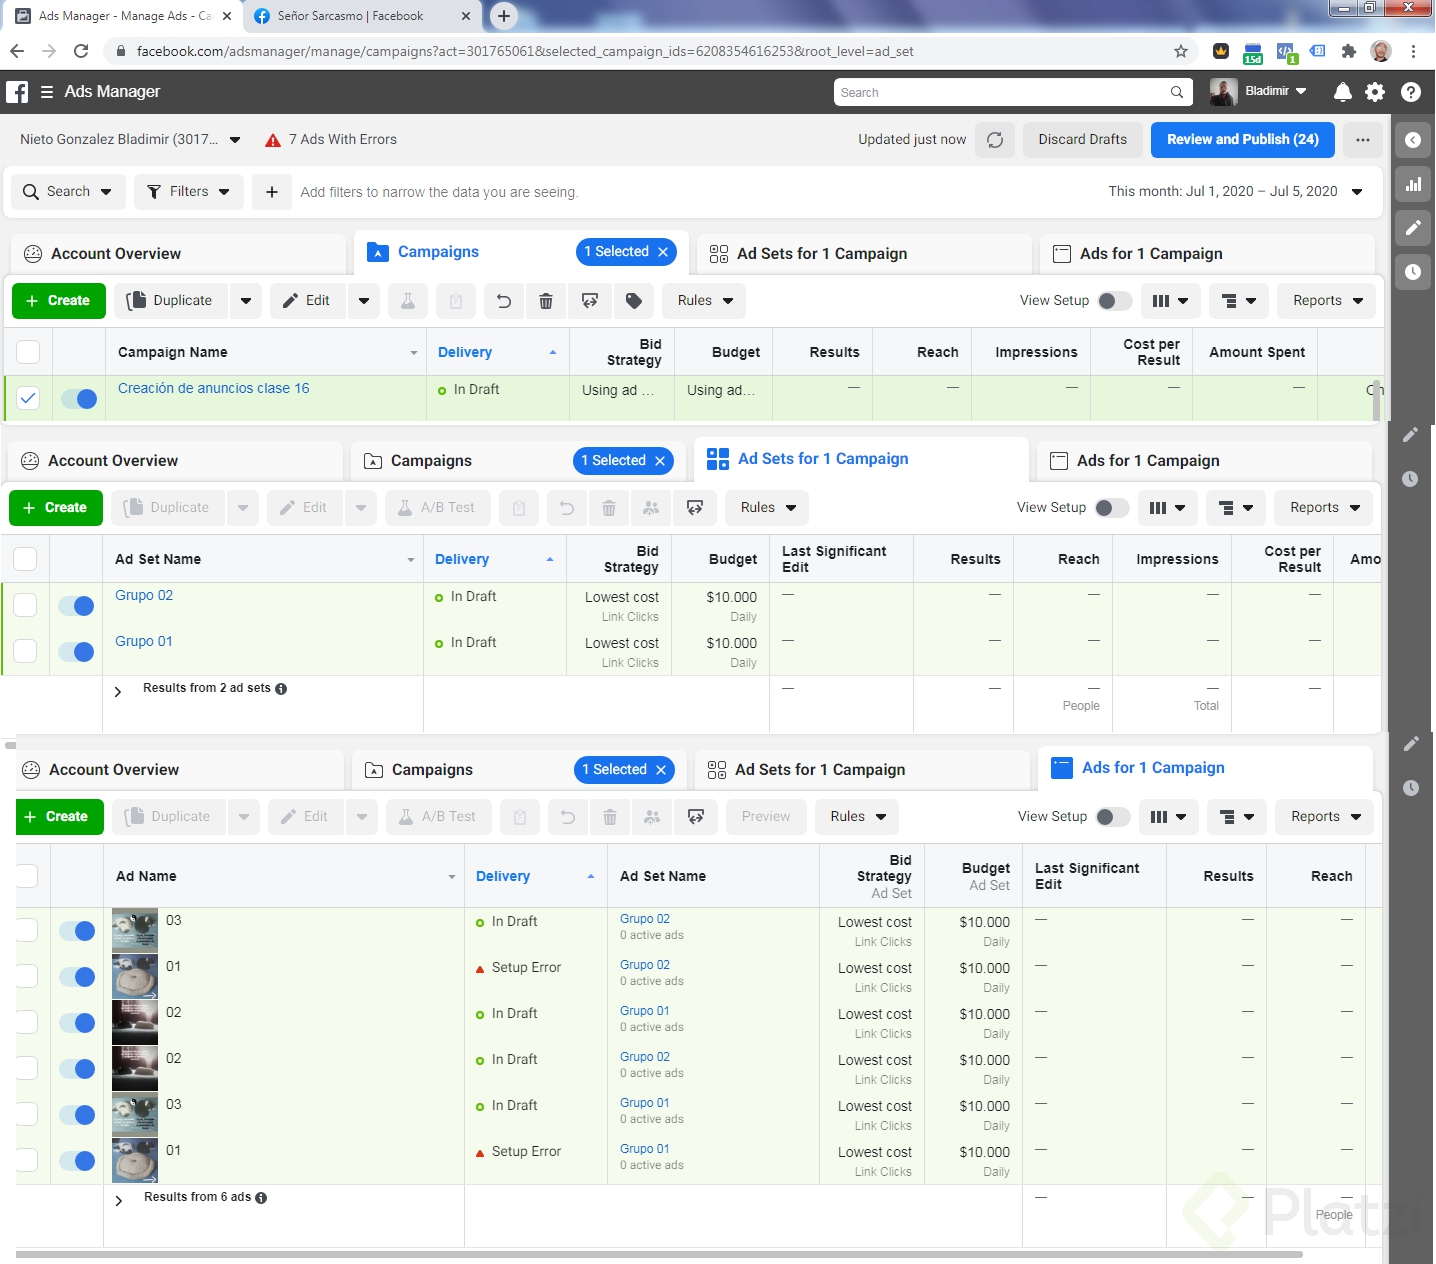
Task: Click Review and Publish (24)
Action: pyautogui.click(x=1243, y=140)
